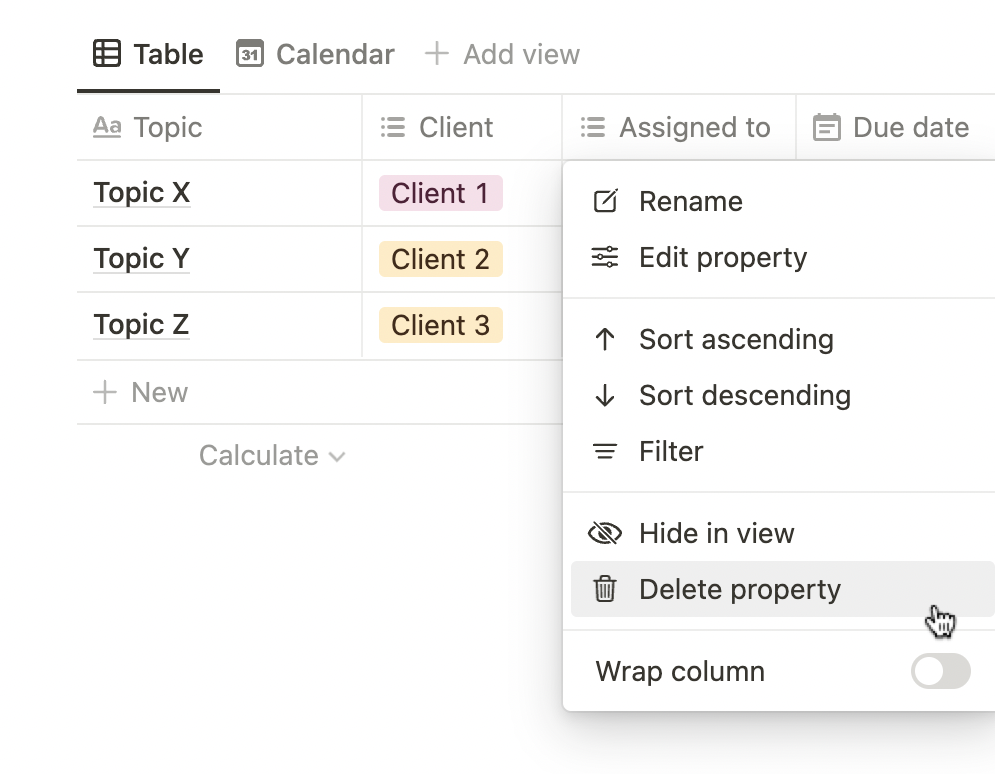995x774 pixels.
Task: Click the Topic column header
Action: click(167, 128)
